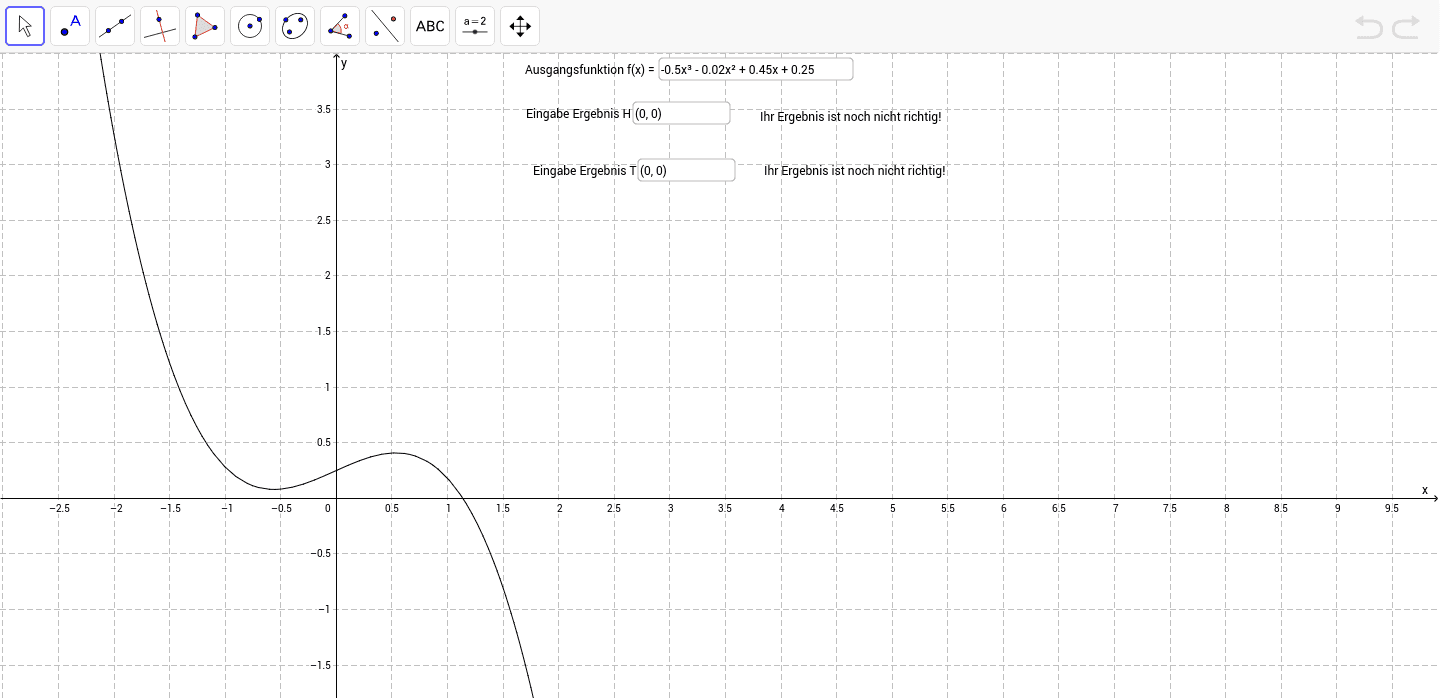Click the origin label 0

pos(327,508)
